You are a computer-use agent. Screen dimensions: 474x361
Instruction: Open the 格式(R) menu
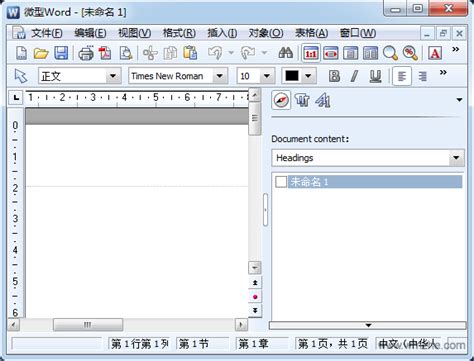pyautogui.click(x=179, y=33)
